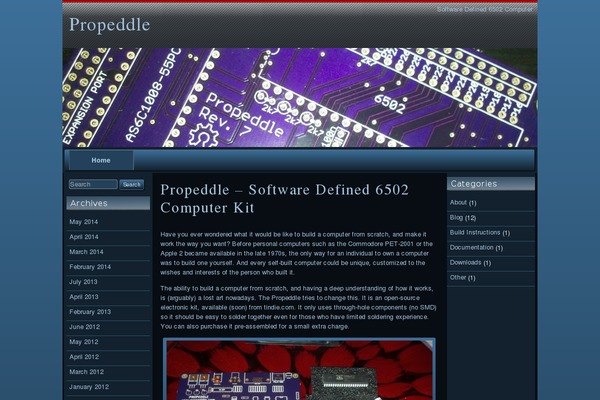Screen dimensions: 600x400
Task: Open the kit photo with red background
Action: [x=299, y=369]
